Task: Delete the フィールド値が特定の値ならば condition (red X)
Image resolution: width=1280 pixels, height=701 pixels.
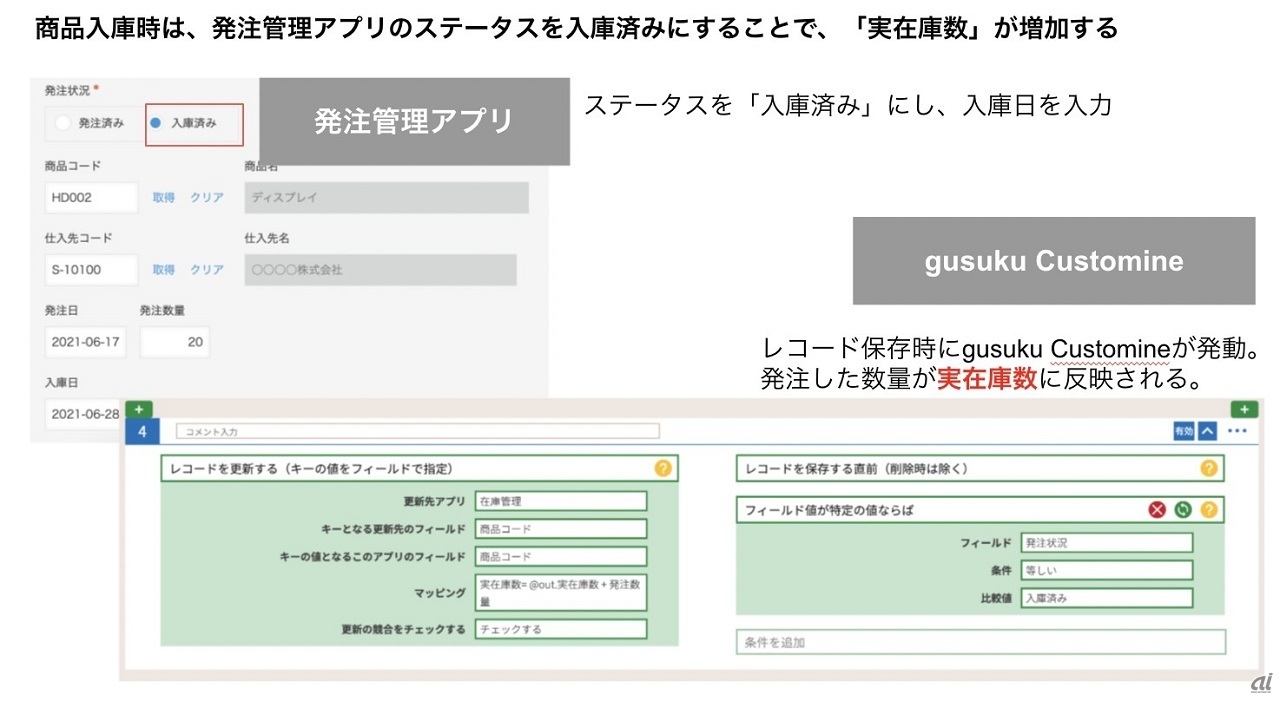Action: [1157, 510]
